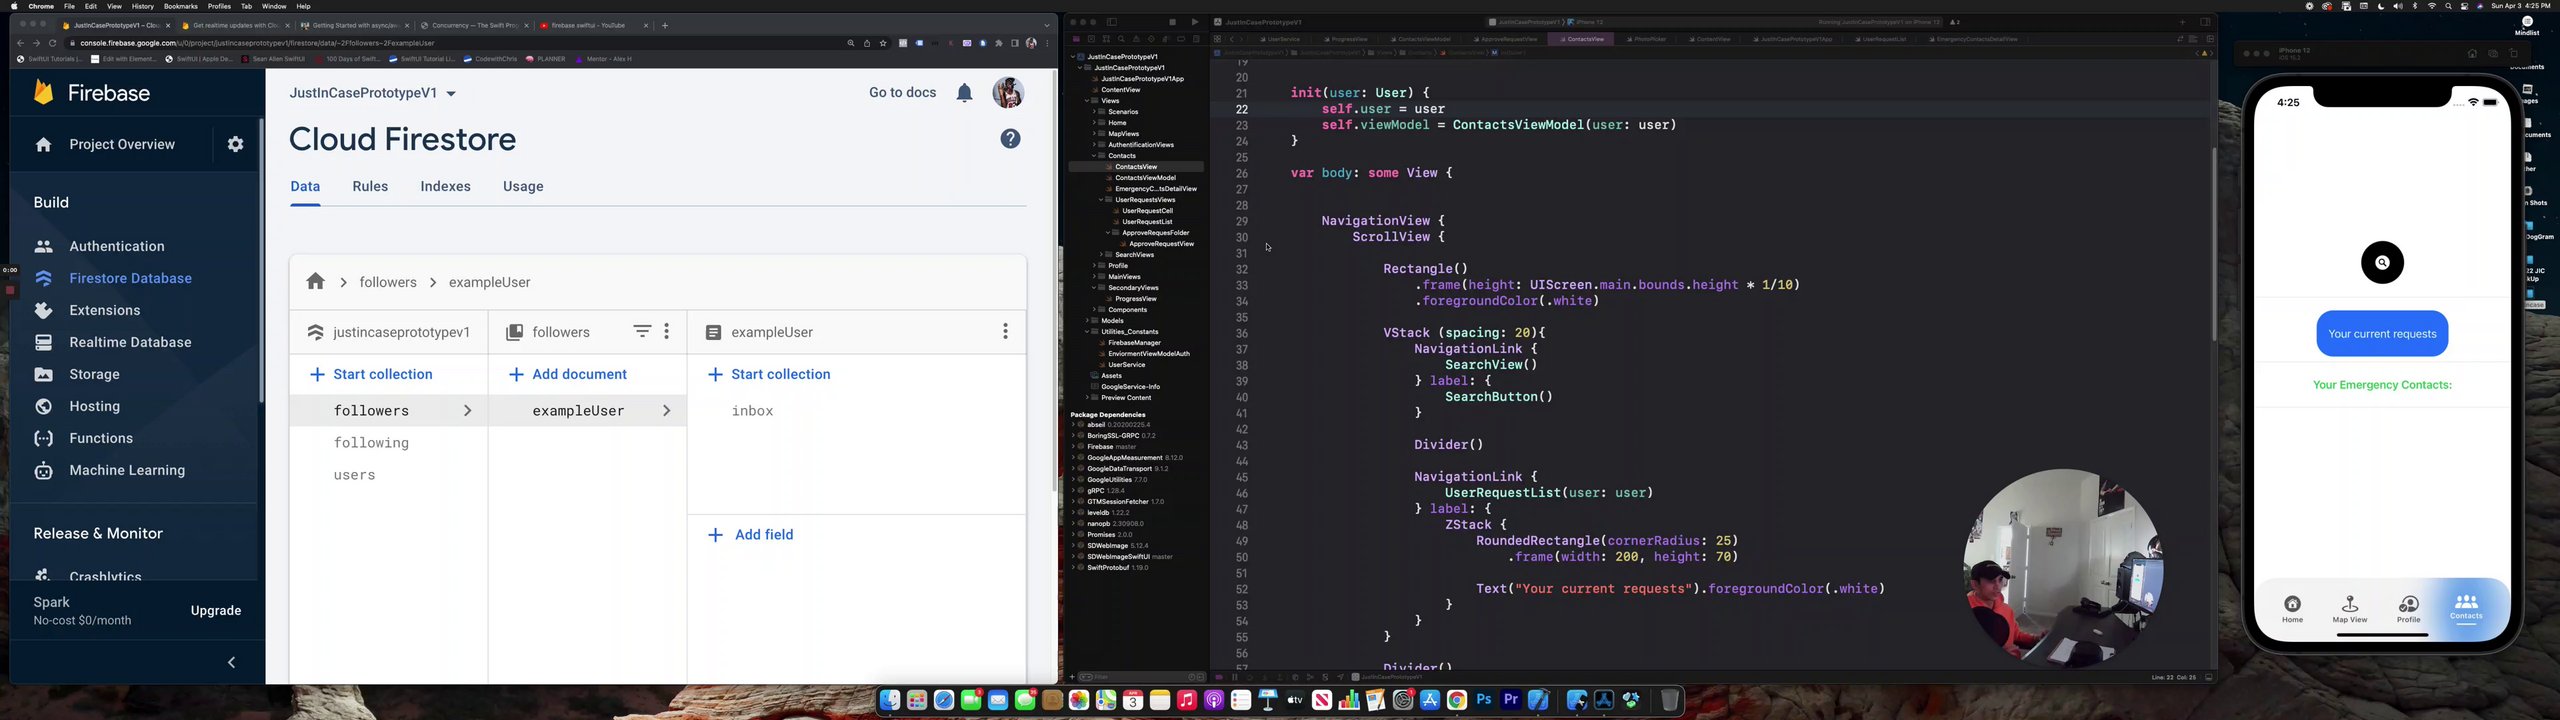The height and width of the screenshot is (720, 2560).
Task: Open Contacts tab in simulator
Action: [x=2466, y=608]
